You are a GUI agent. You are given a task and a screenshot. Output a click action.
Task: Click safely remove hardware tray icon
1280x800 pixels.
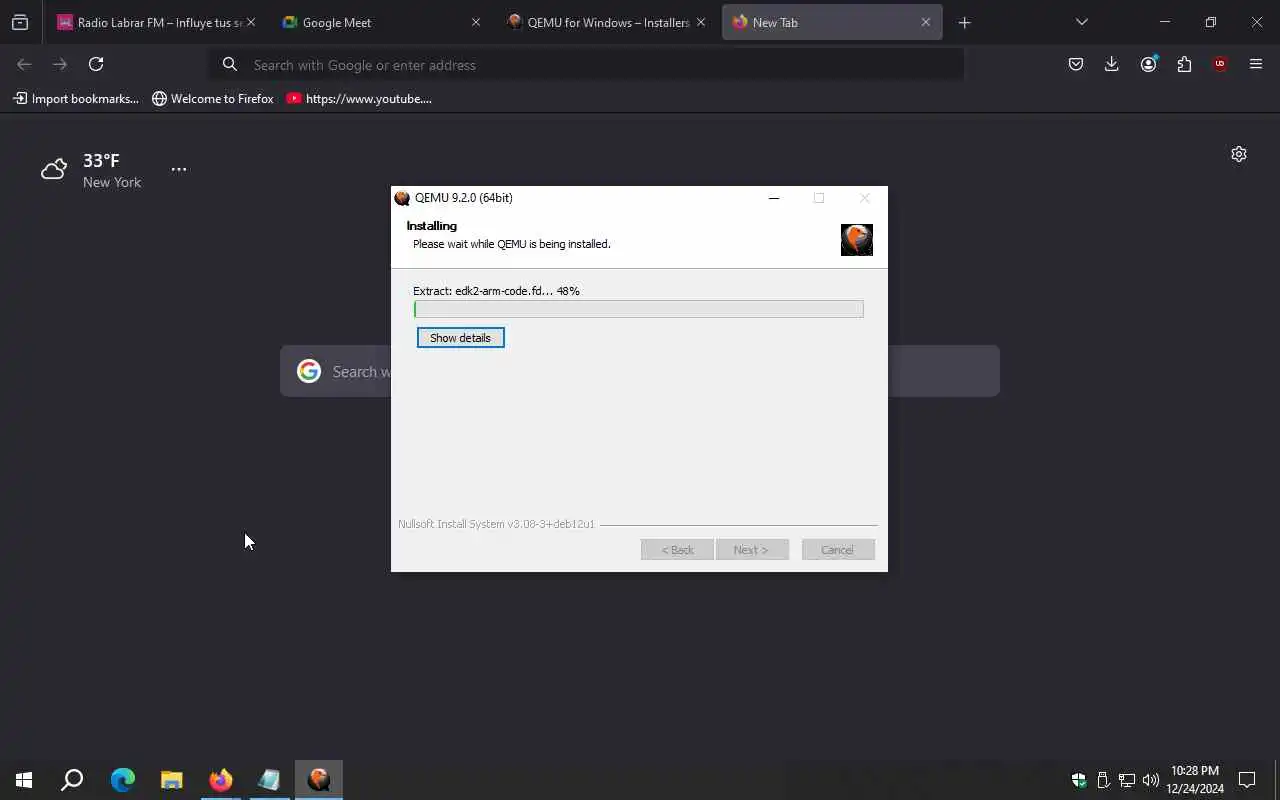tap(1103, 780)
